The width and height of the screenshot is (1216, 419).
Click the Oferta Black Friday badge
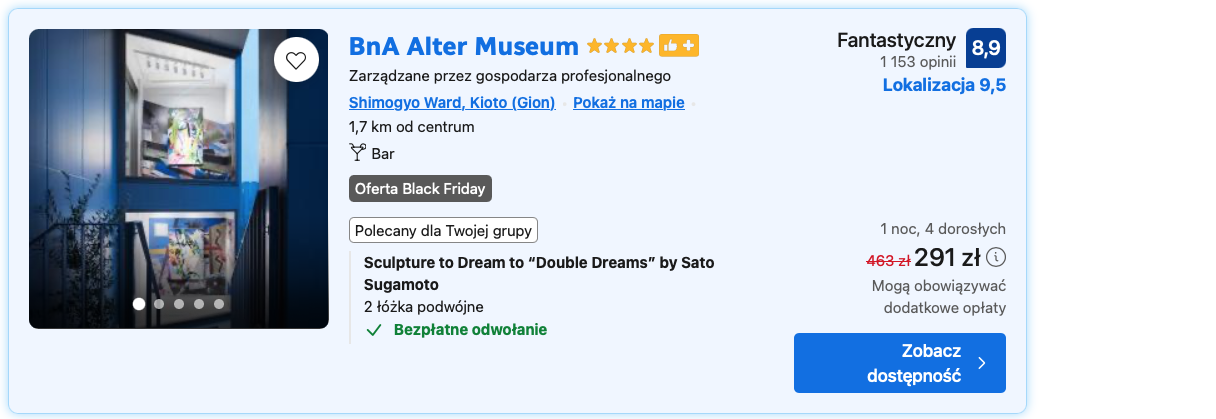[420, 189]
